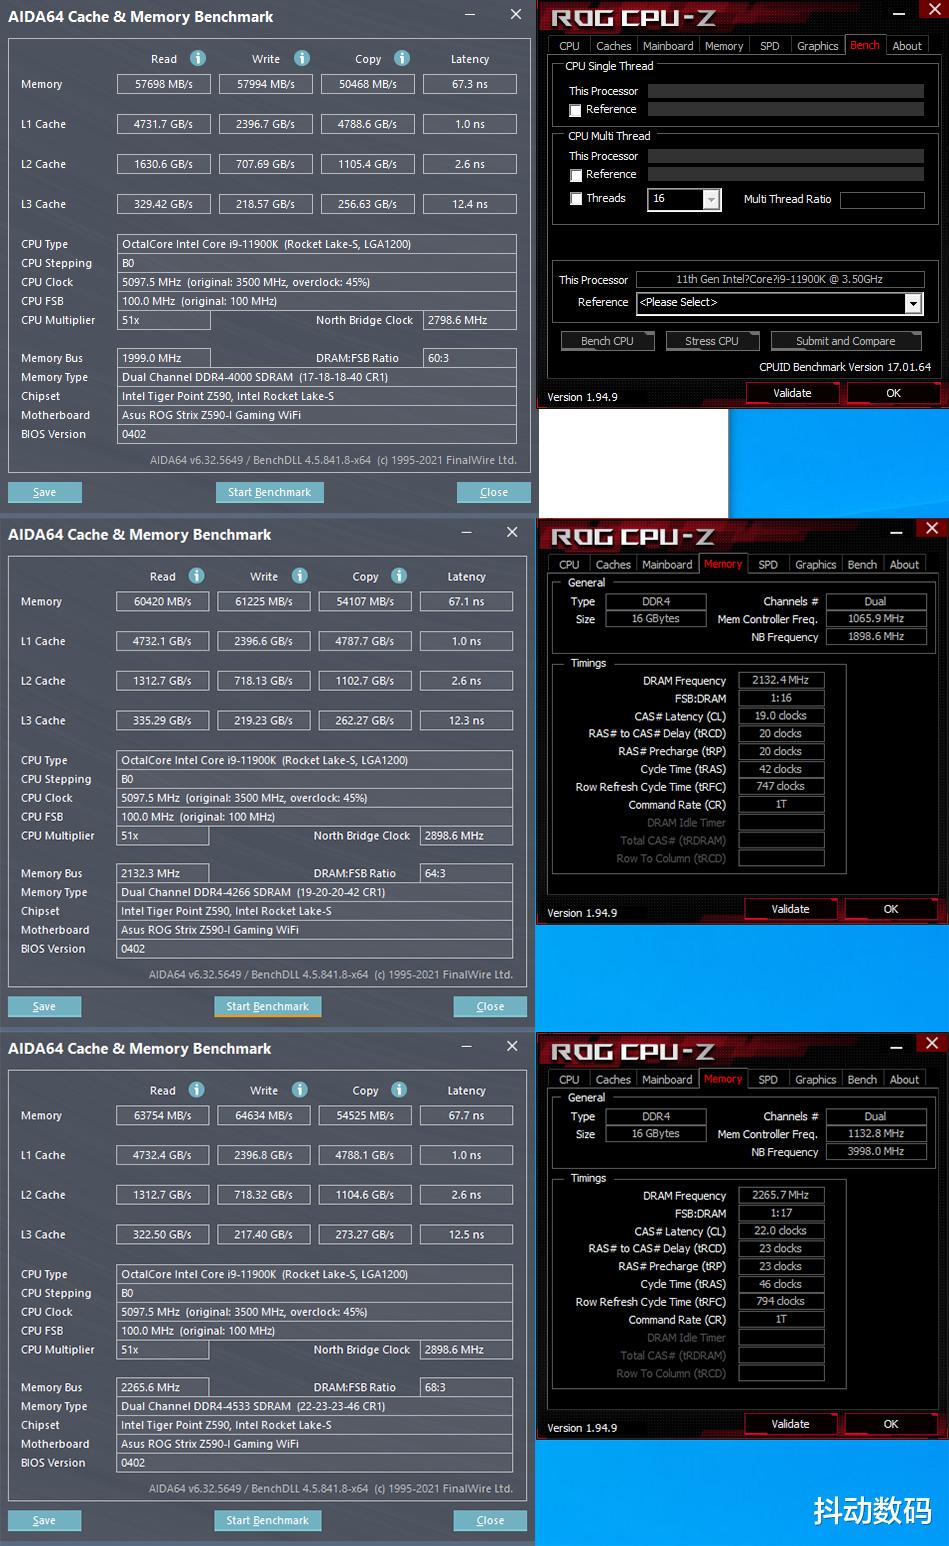
Task: Open Graphics tab in top CPU-Z window
Action: pyautogui.click(x=818, y=46)
